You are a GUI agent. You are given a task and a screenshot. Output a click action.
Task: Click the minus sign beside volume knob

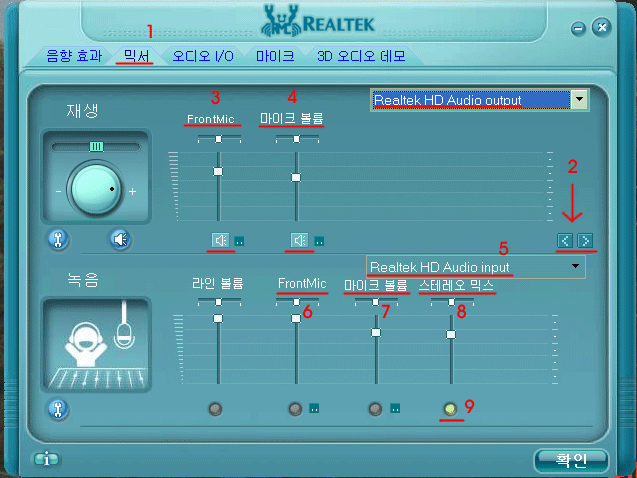58,191
